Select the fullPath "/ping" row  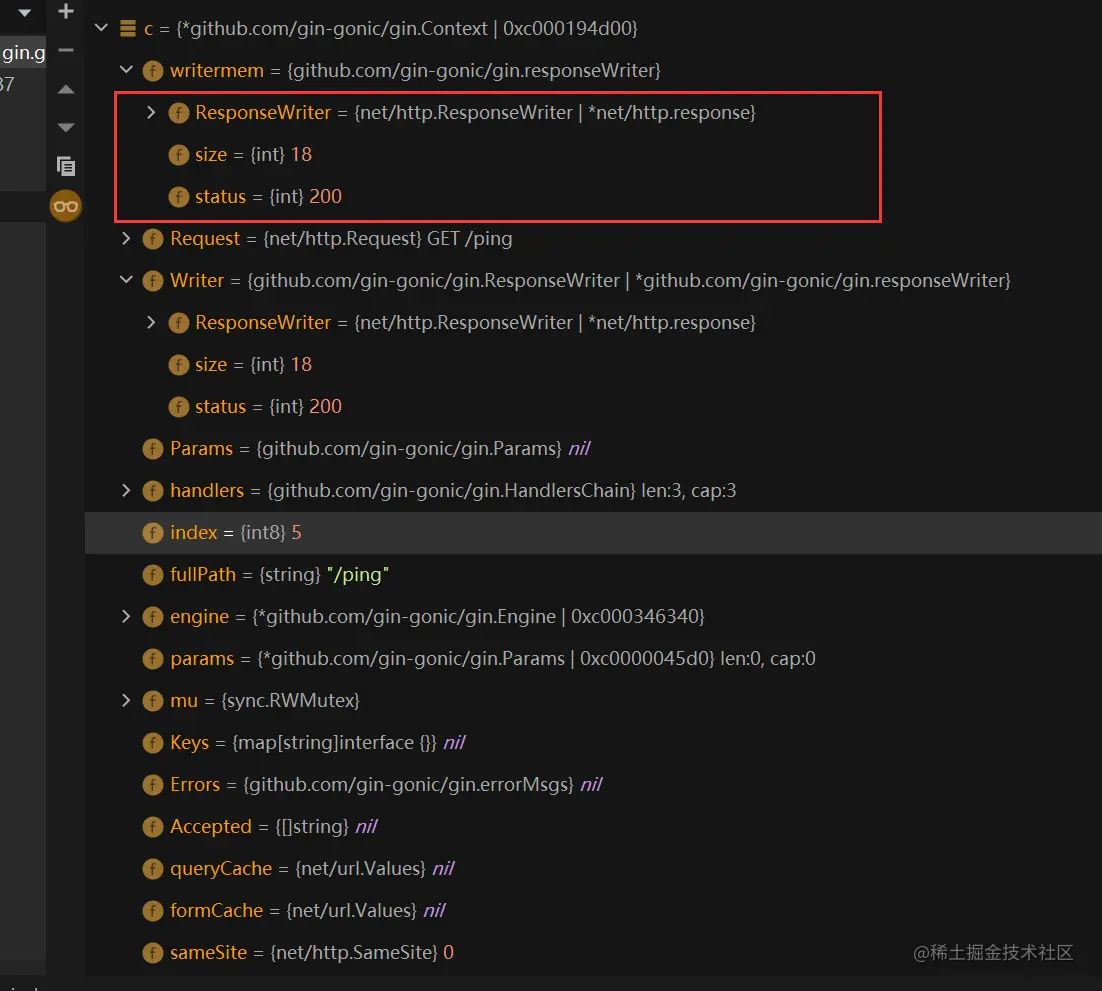pyautogui.click(x=593, y=575)
